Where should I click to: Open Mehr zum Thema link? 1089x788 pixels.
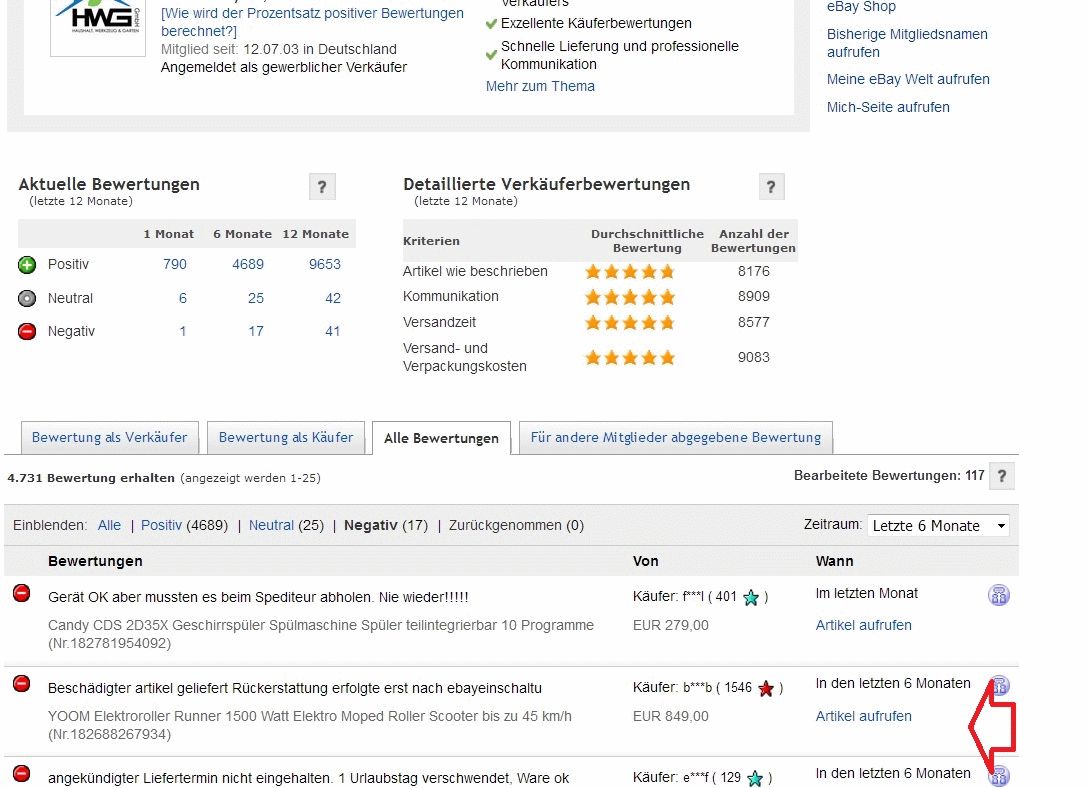(540, 86)
